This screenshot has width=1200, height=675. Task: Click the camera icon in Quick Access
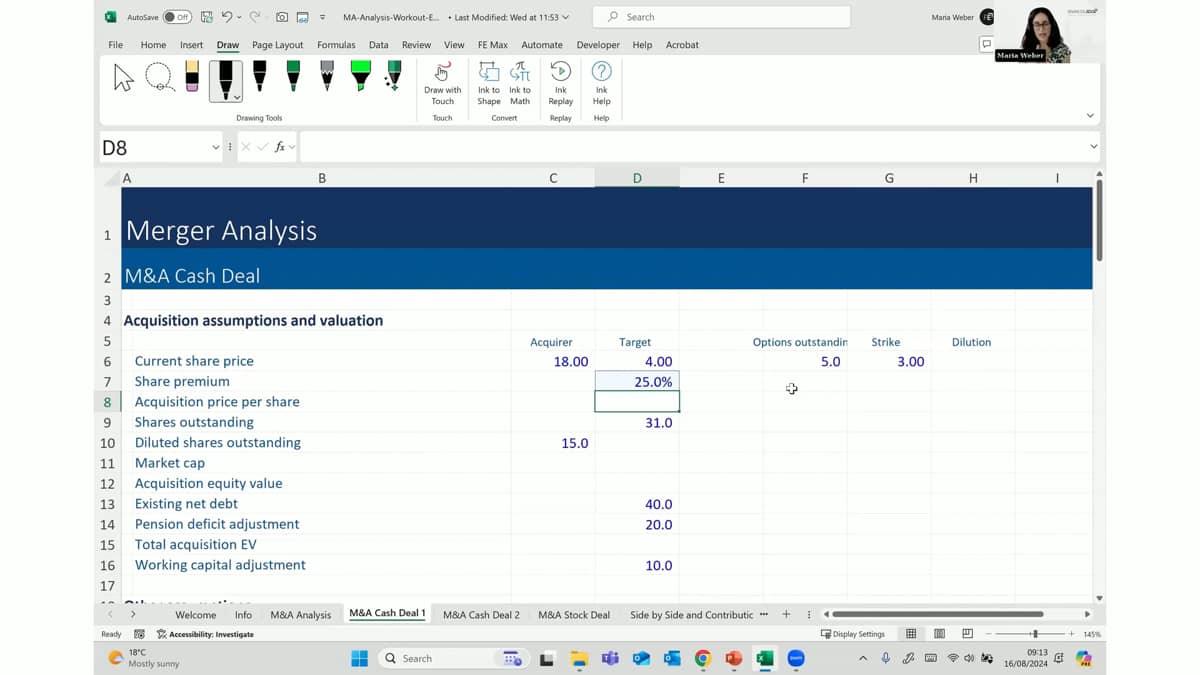click(x=282, y=17)
